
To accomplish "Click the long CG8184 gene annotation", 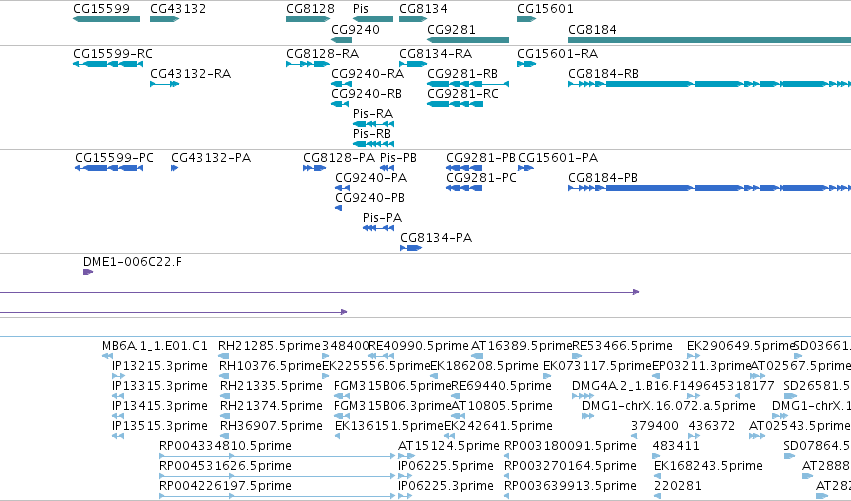I will [709, 40].
